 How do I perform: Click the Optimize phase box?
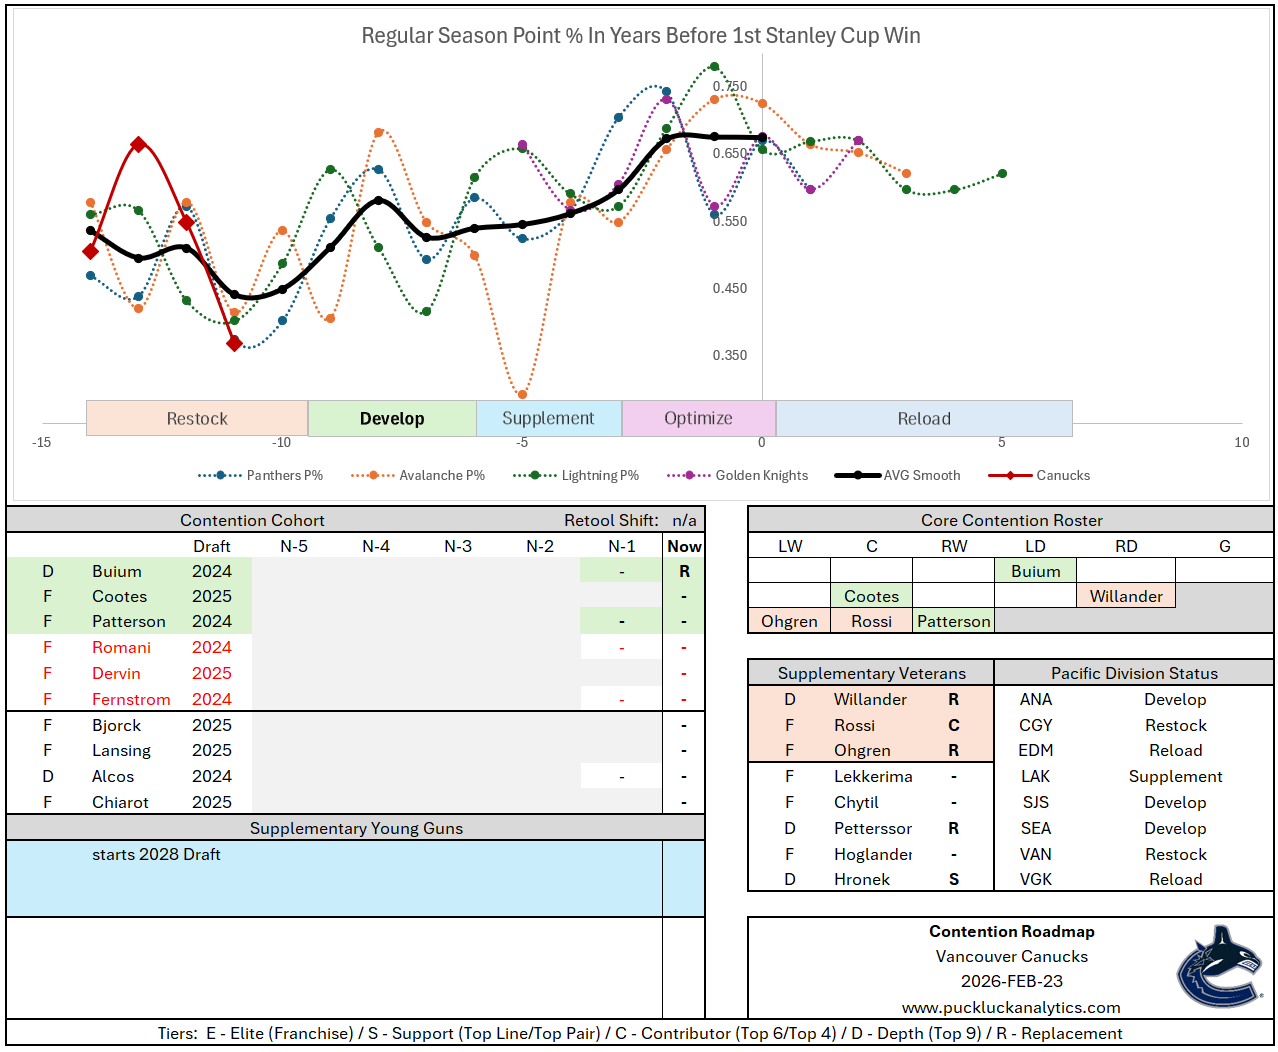[x=698, y=419]
